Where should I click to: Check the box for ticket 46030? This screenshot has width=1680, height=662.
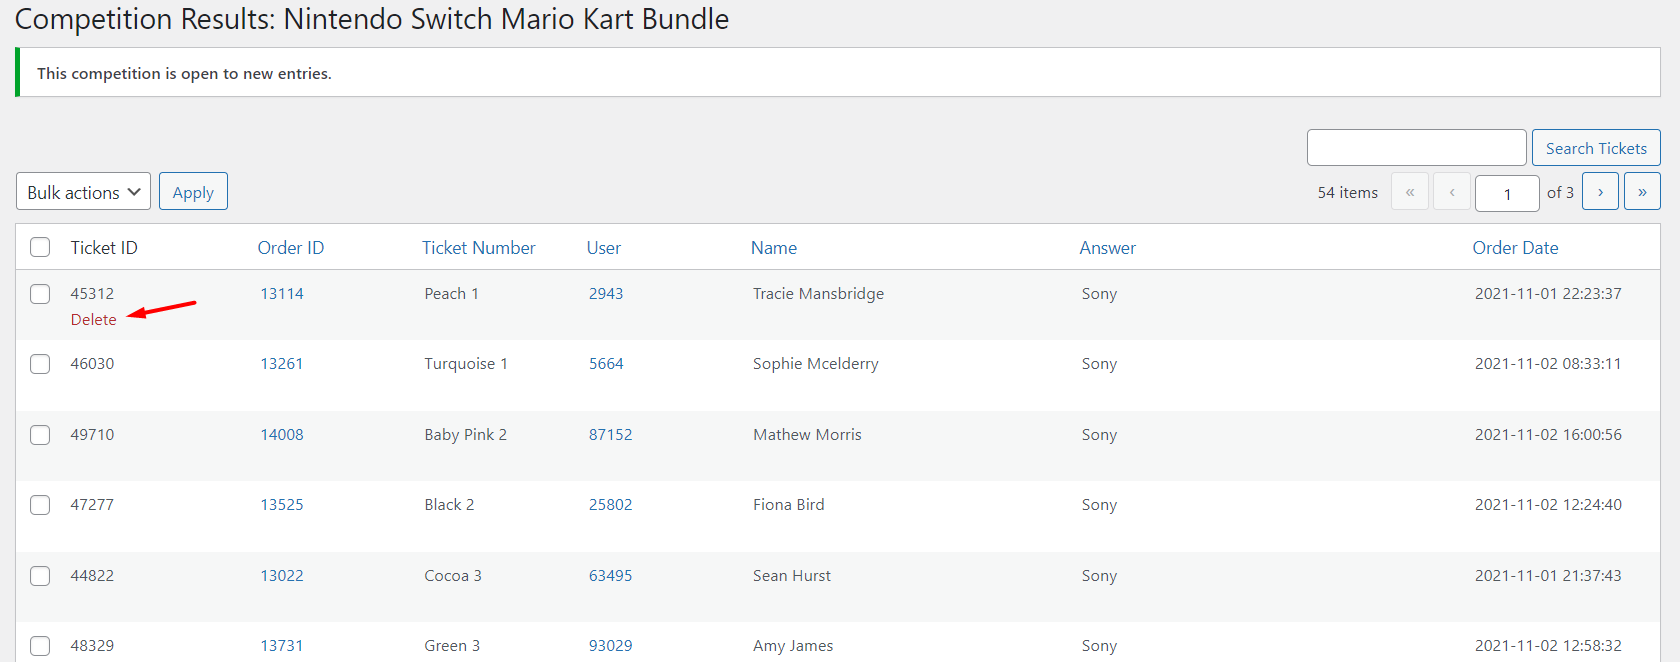click(40, 364)
